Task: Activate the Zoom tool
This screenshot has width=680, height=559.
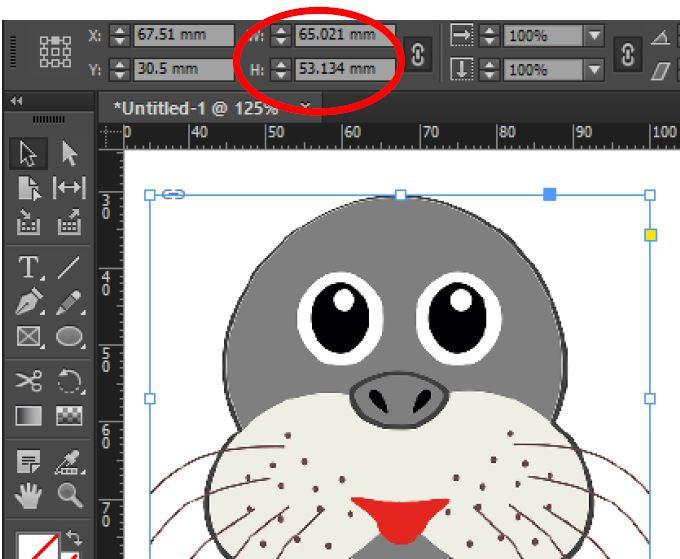Action: 69,495
